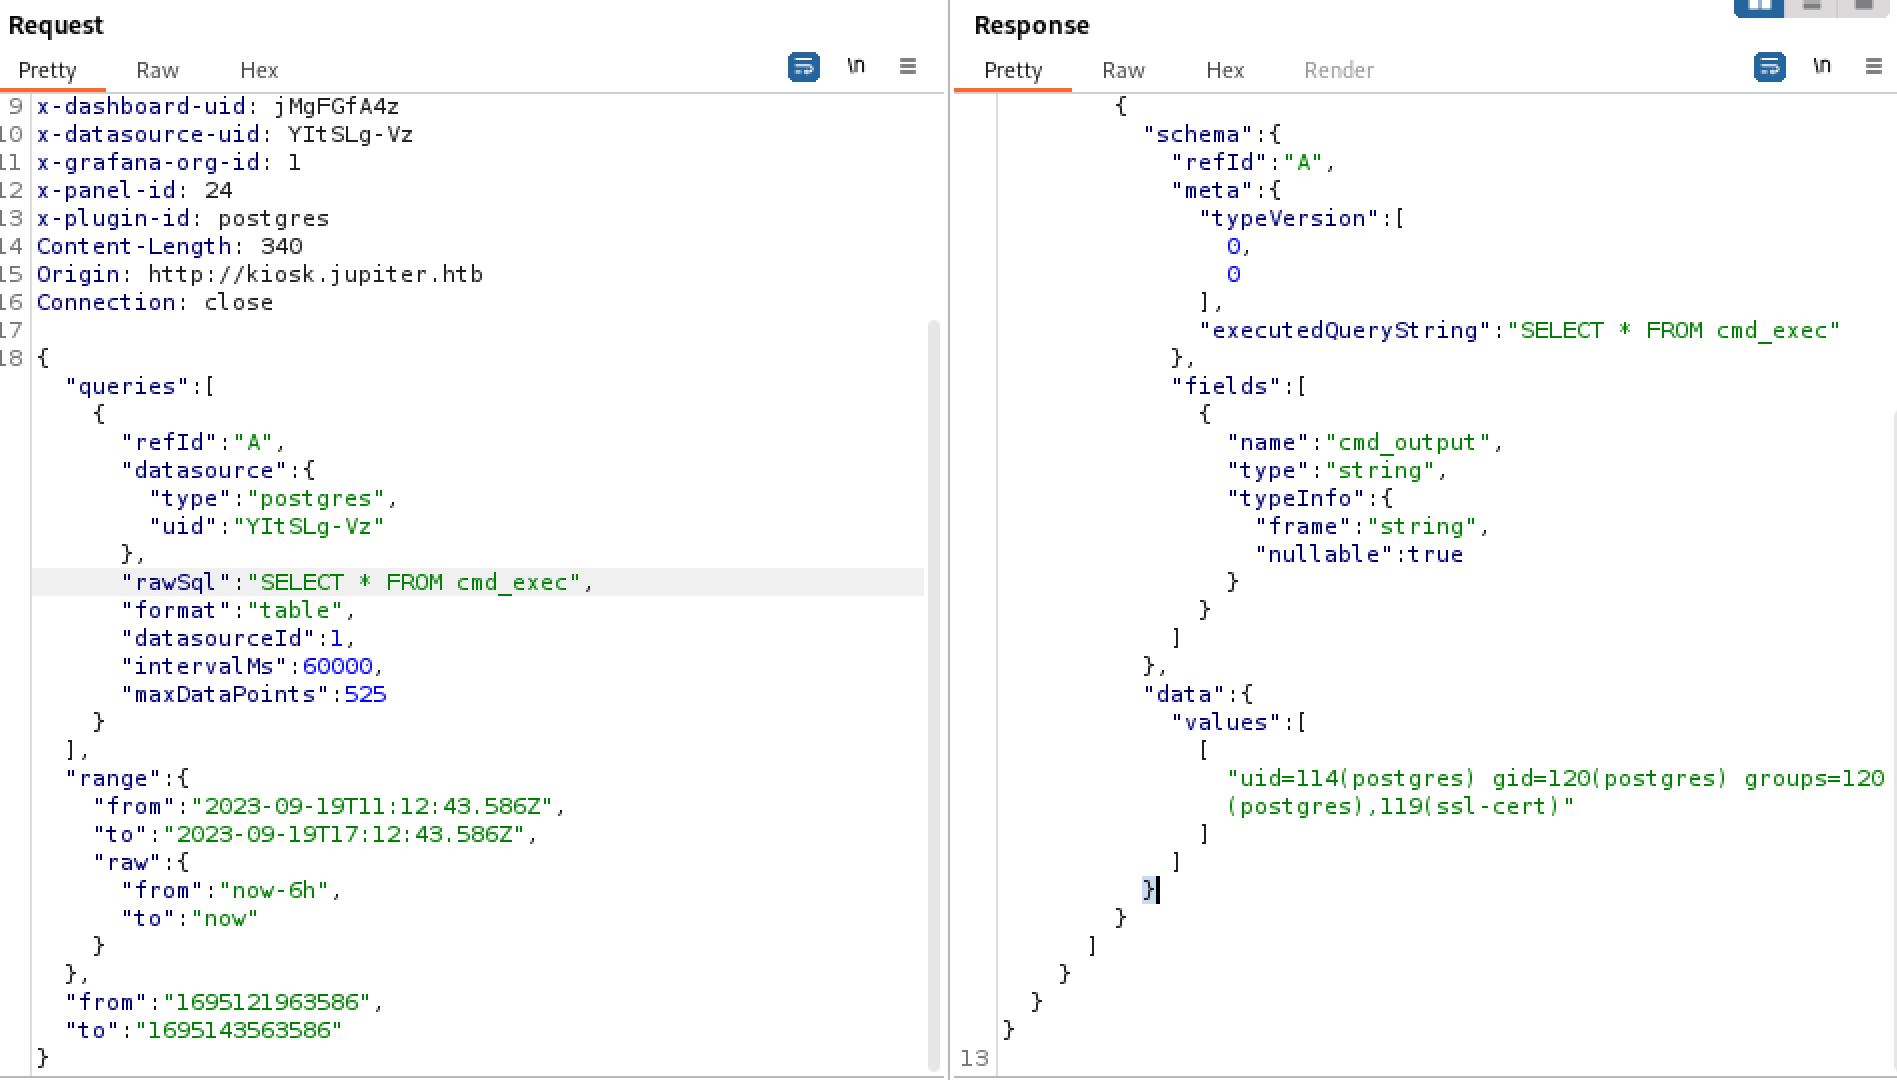The width and height of the screenshot is (1897, 1080).
Task: Click the Content-Length header line in Request
Action: point(170,247)
